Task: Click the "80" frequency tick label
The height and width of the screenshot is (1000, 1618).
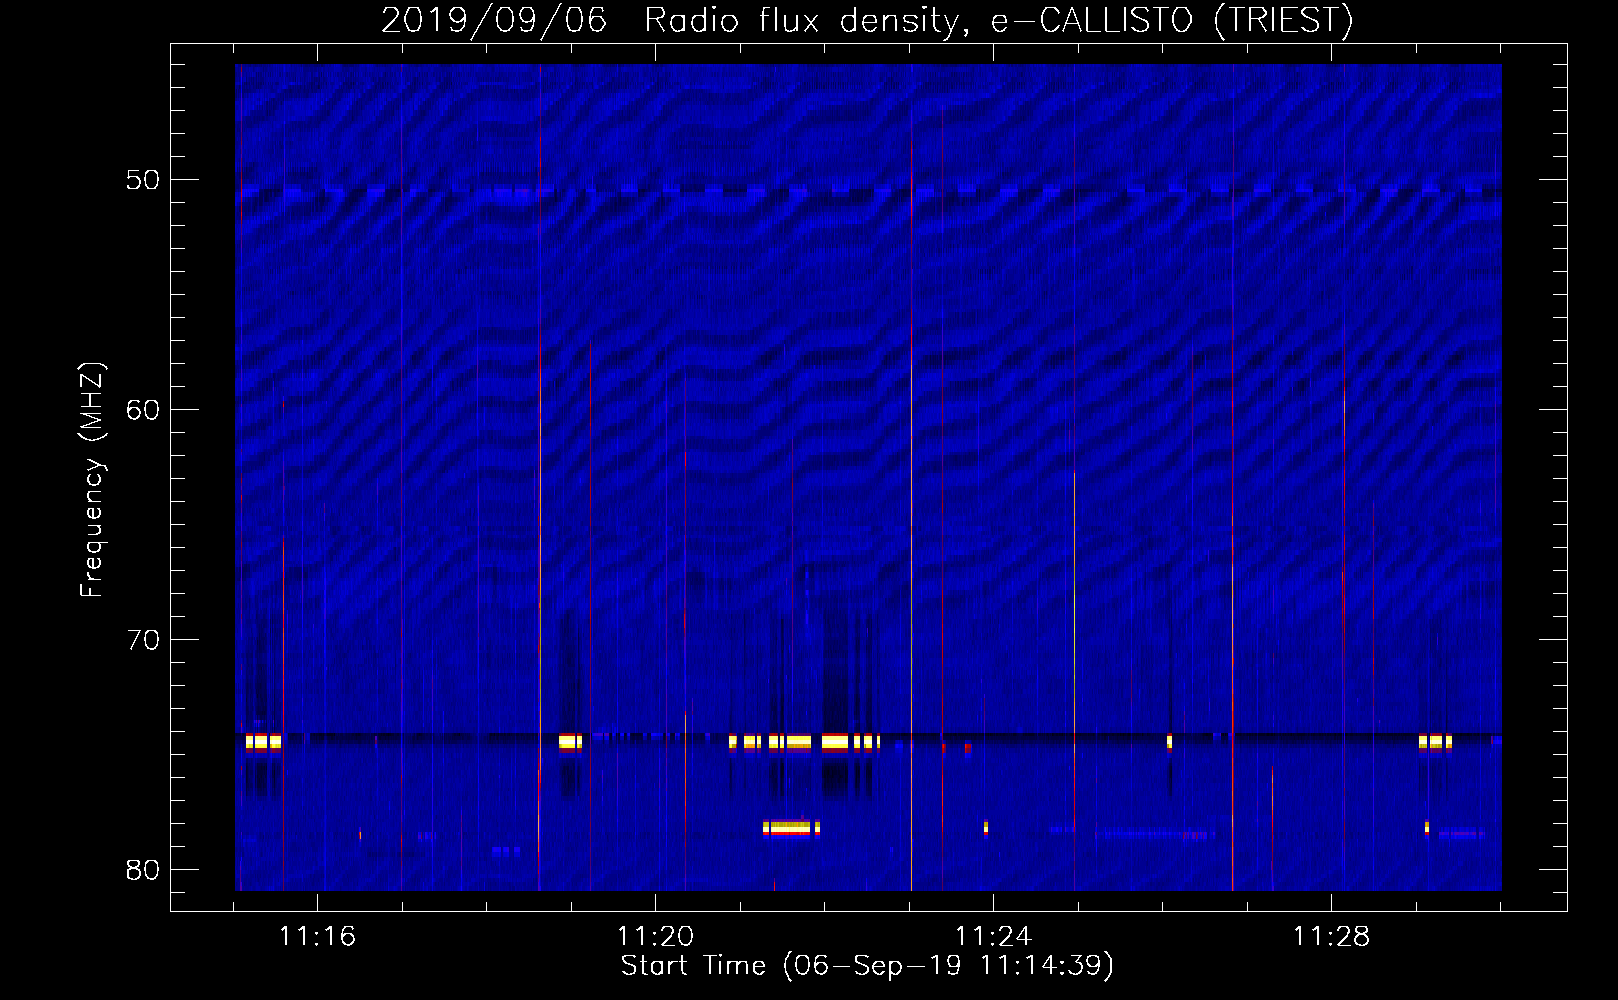Action: 143,870
